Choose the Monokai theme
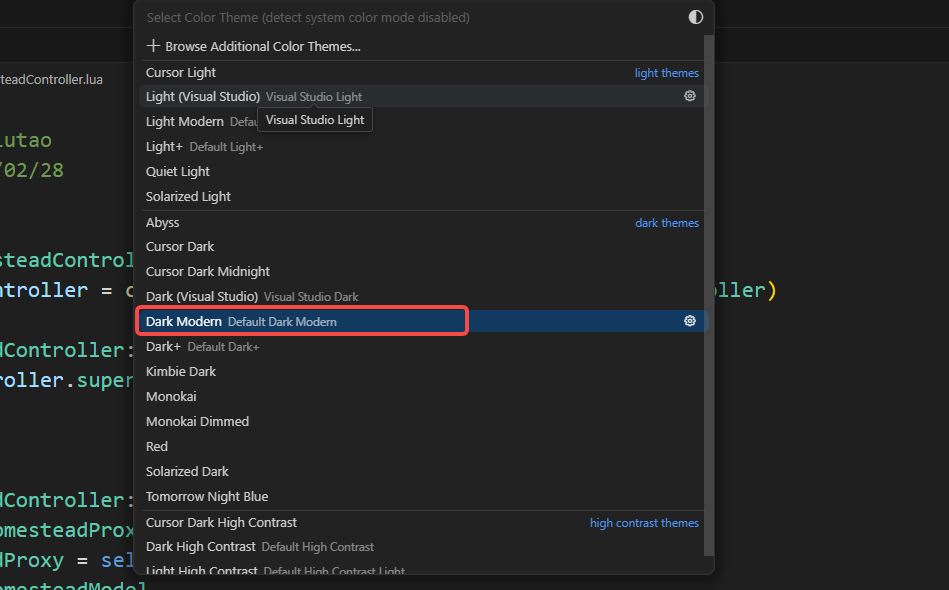This screenshot has height=590, width=949. 422,396
